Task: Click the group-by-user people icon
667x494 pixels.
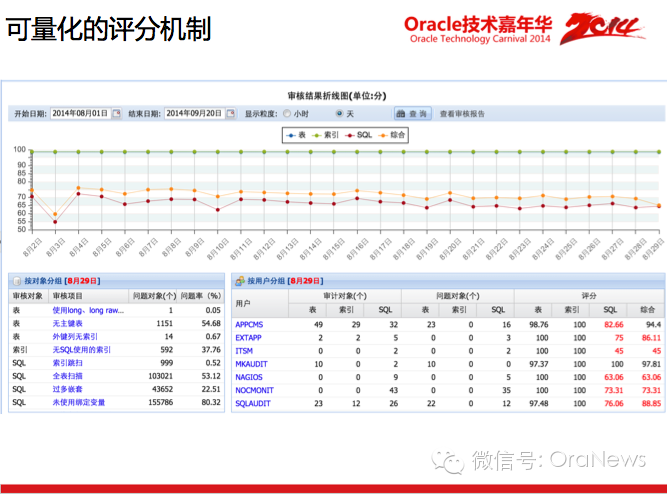Action: tap(240, 281)
